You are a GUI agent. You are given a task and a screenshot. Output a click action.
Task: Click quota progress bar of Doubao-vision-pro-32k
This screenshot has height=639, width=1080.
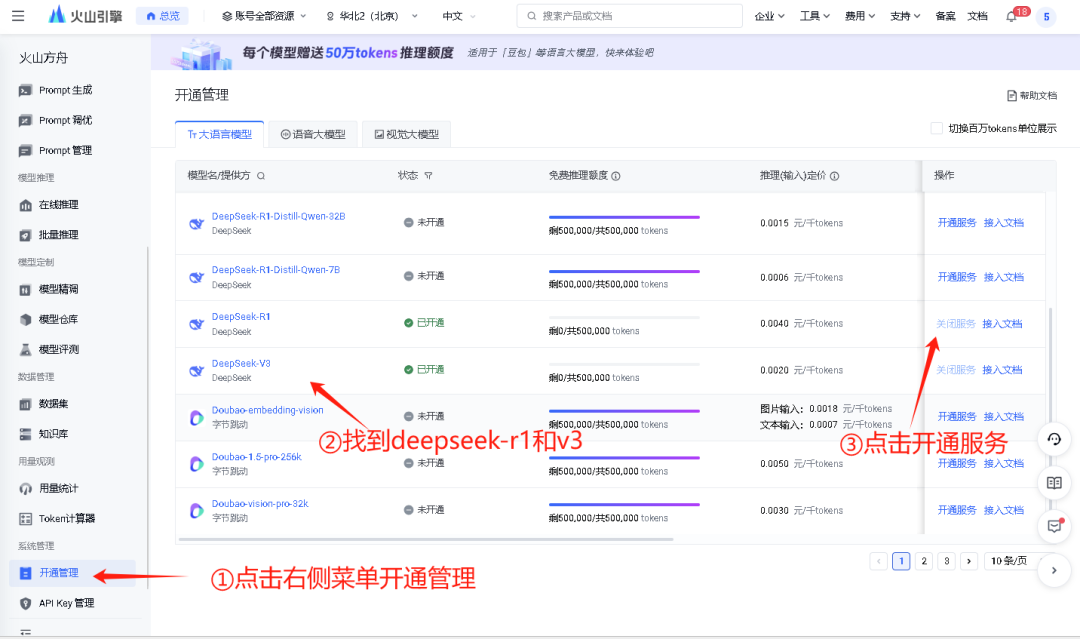click(x=624, y=505)
